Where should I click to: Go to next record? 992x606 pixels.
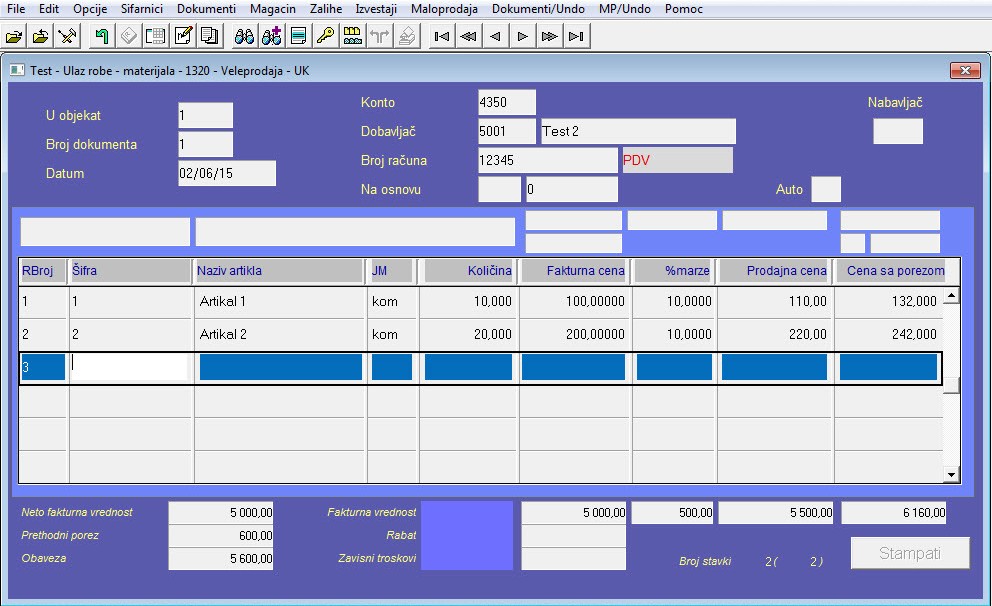(523, 36)
